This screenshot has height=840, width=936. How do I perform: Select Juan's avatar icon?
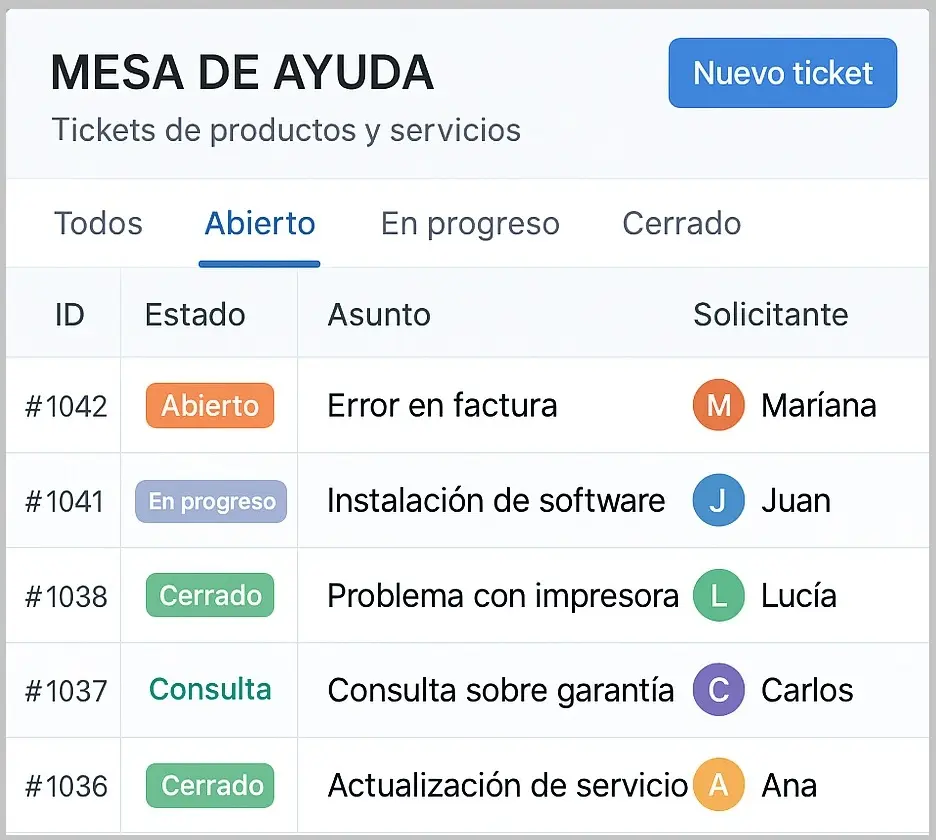[718, 501]
